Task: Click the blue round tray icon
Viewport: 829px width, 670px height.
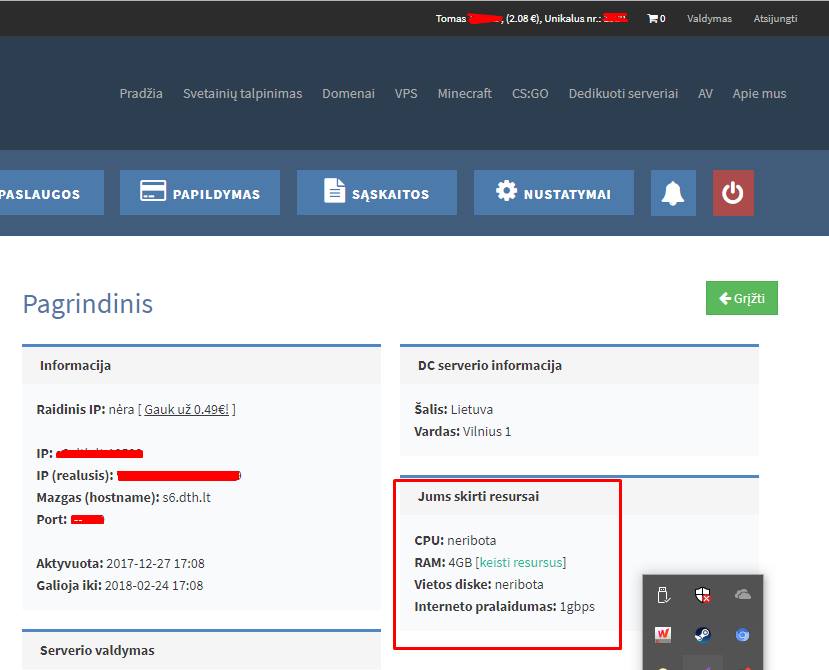Action: [x=742, y=634]
